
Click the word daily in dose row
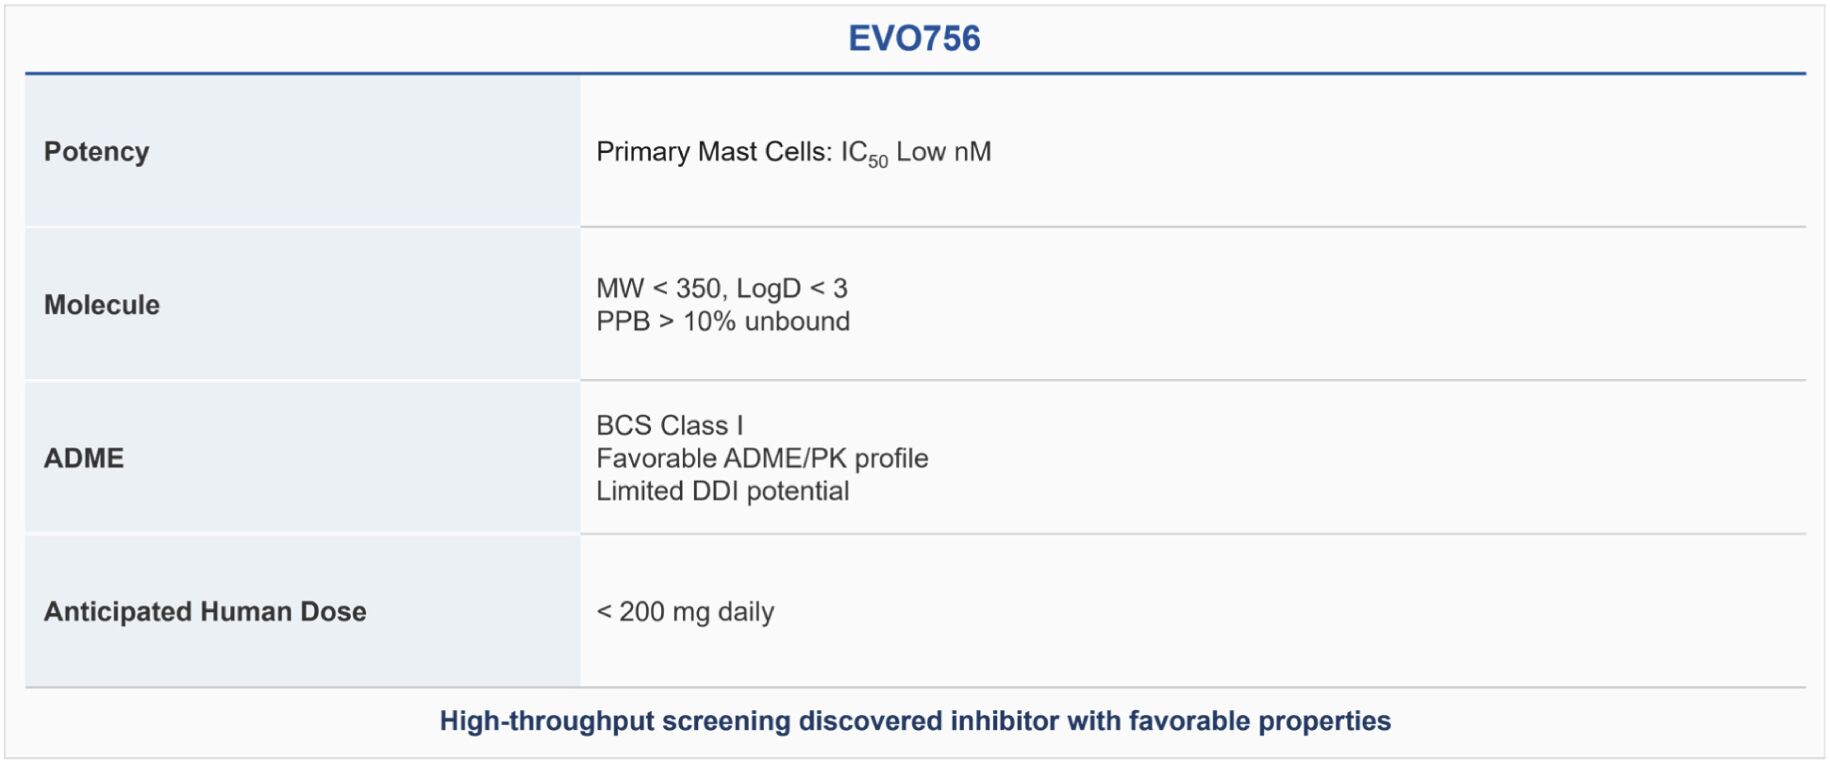coord(745,611)
